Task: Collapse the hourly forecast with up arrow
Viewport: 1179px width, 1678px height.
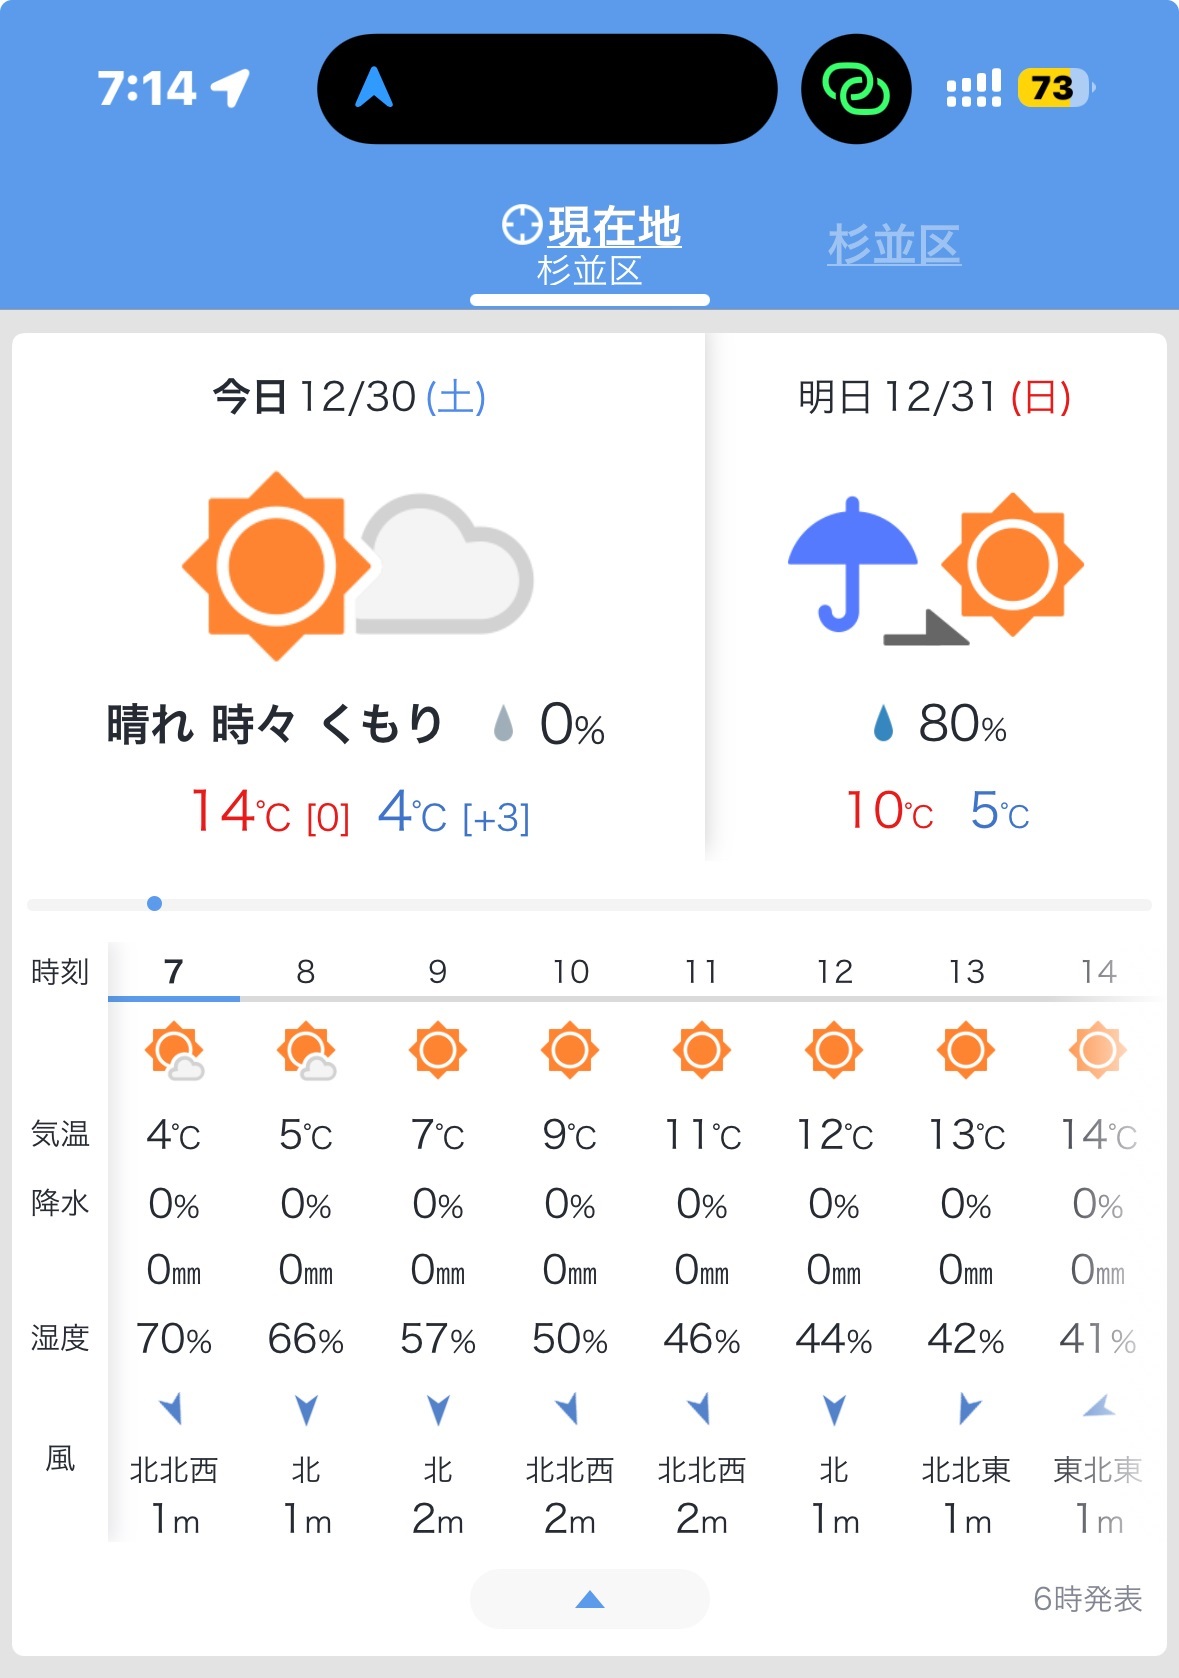Action: [x=590, y=1599]
